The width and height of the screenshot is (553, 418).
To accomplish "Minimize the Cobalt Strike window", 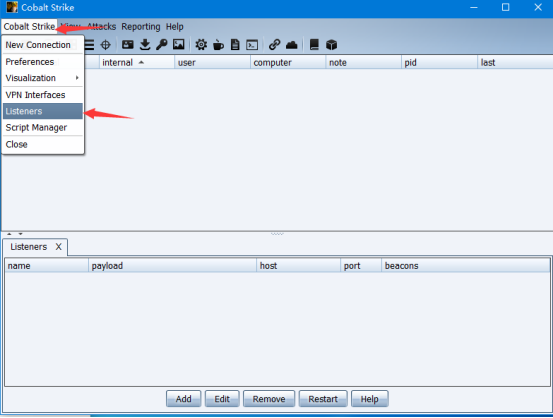I will point(474,7).
